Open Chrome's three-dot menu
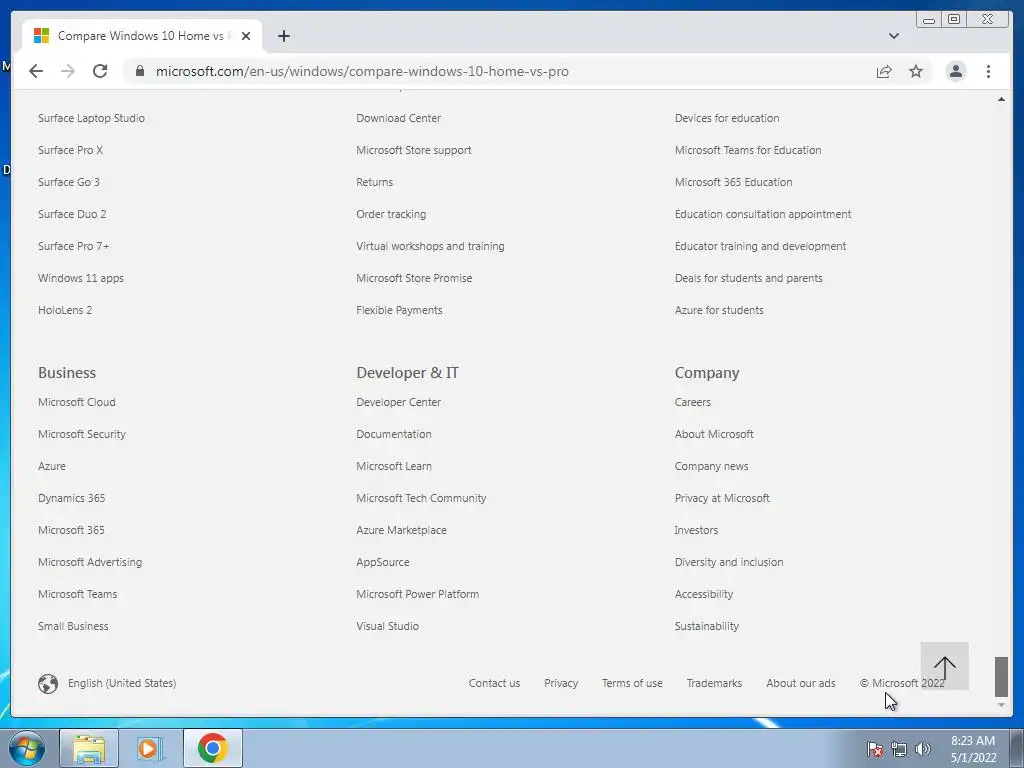Image resolution: width=1024 pixels, height=768 pixels. coord(988,71)
